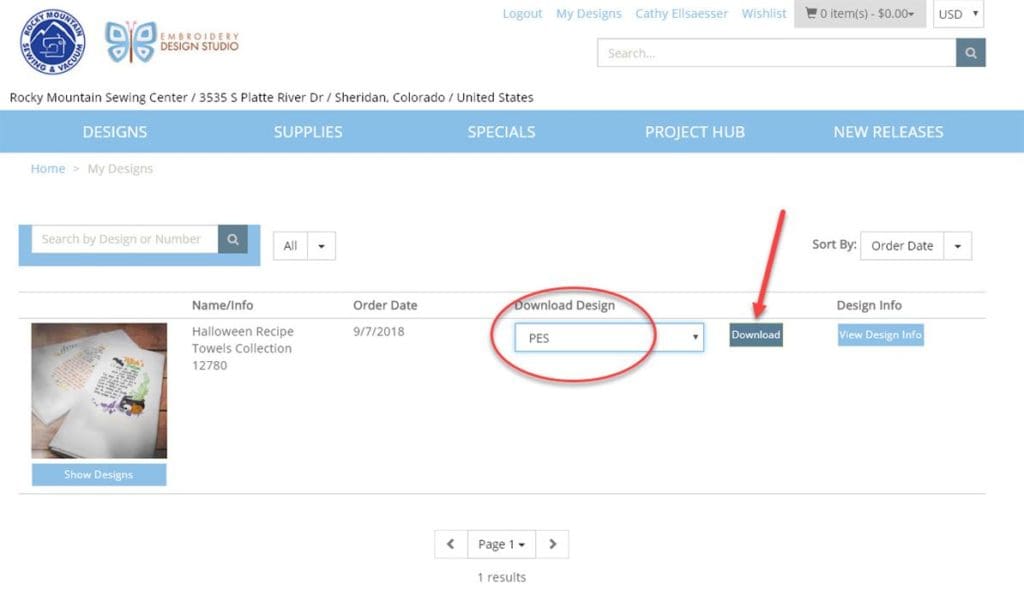Click the search magnifier icon in top bar
Viewport: 1024px width, 596px height.
pyautogui.click(x=969, y=52)
